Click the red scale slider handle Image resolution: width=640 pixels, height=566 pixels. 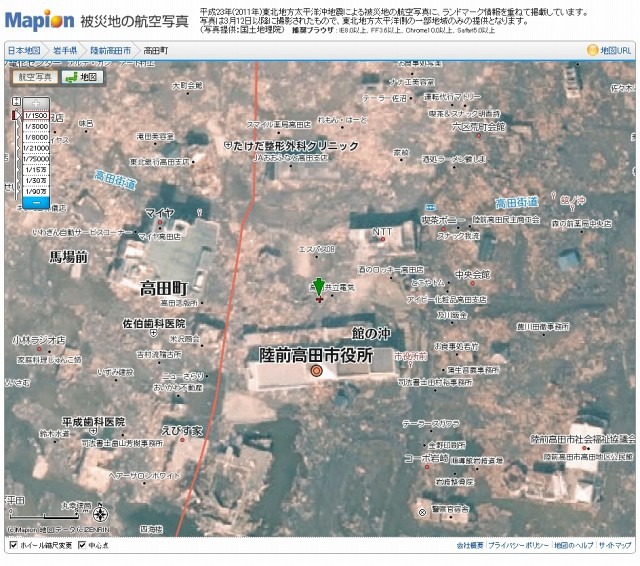16,115
